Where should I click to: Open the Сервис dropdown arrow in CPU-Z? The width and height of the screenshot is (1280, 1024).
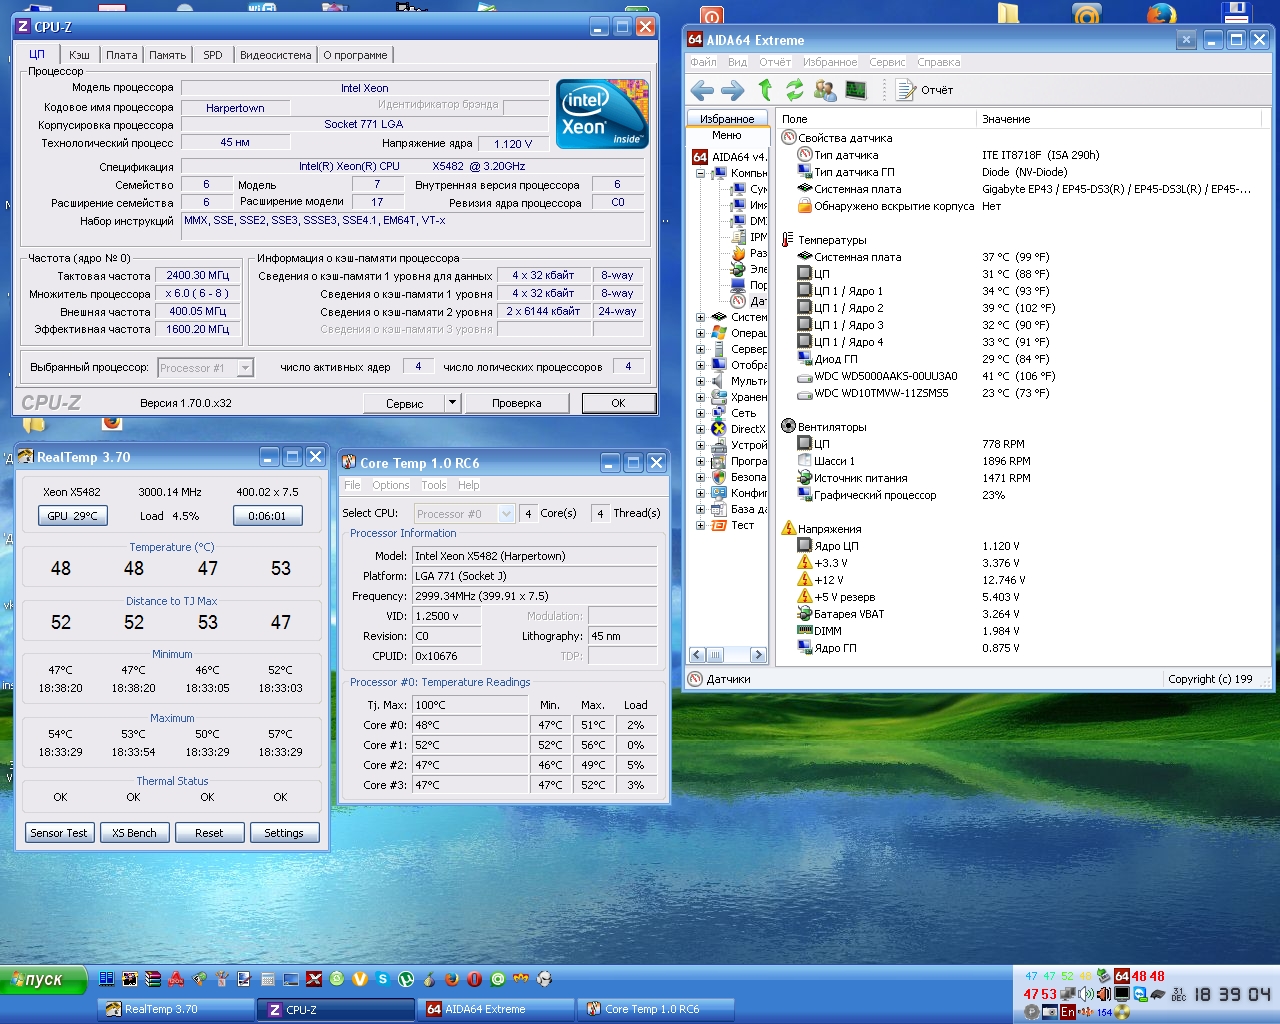[452, 403]
